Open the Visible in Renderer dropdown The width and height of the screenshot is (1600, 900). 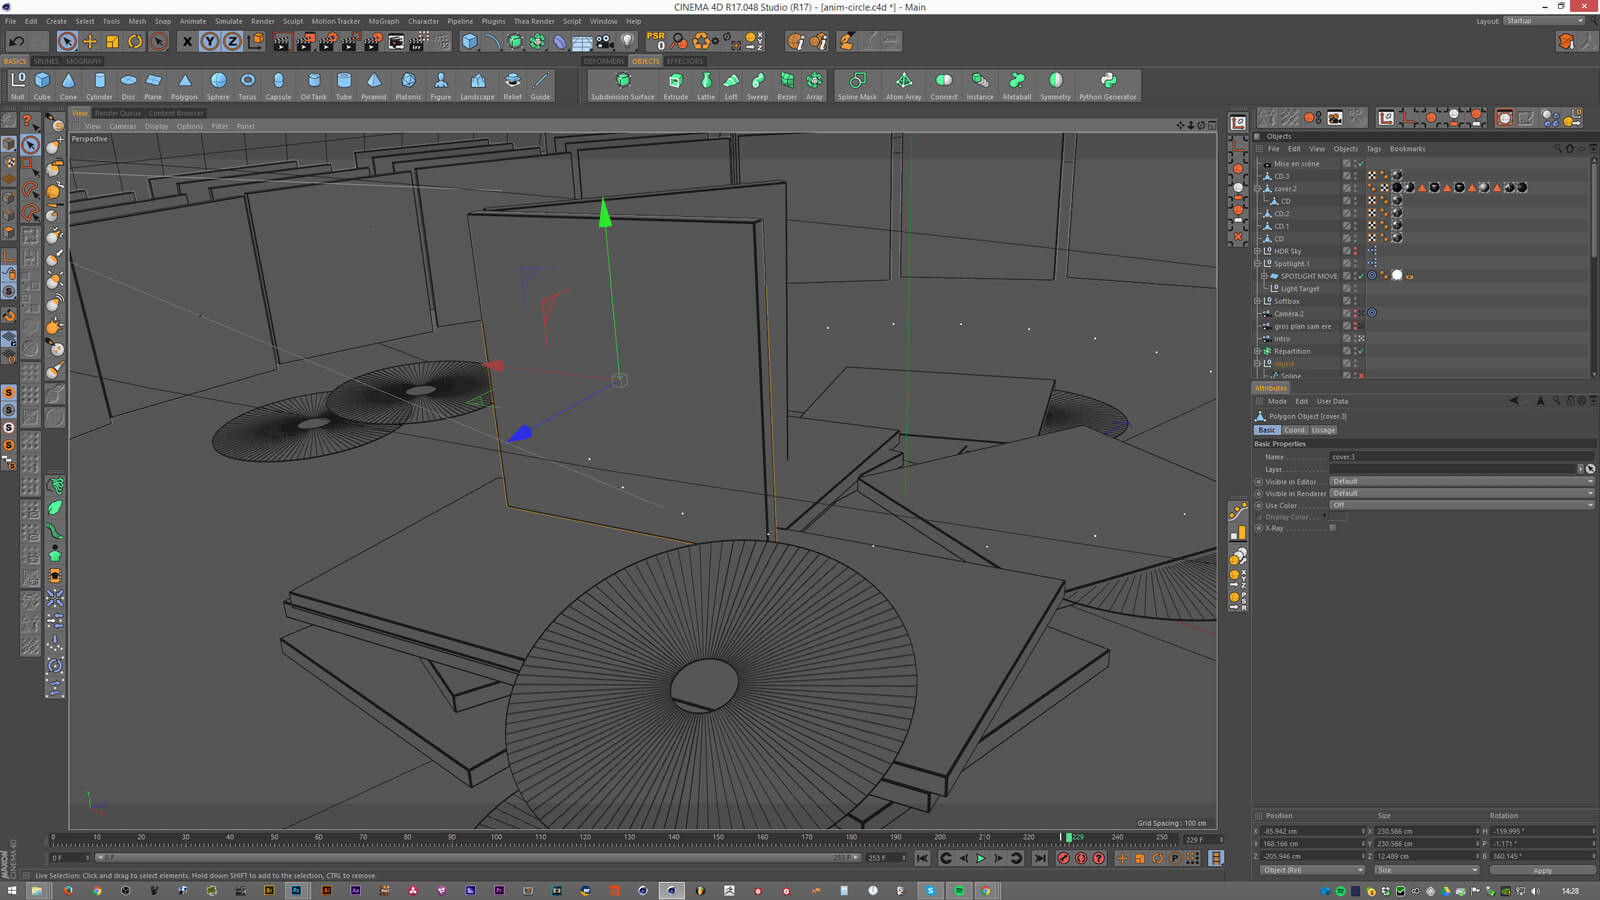coord(1462,493)
